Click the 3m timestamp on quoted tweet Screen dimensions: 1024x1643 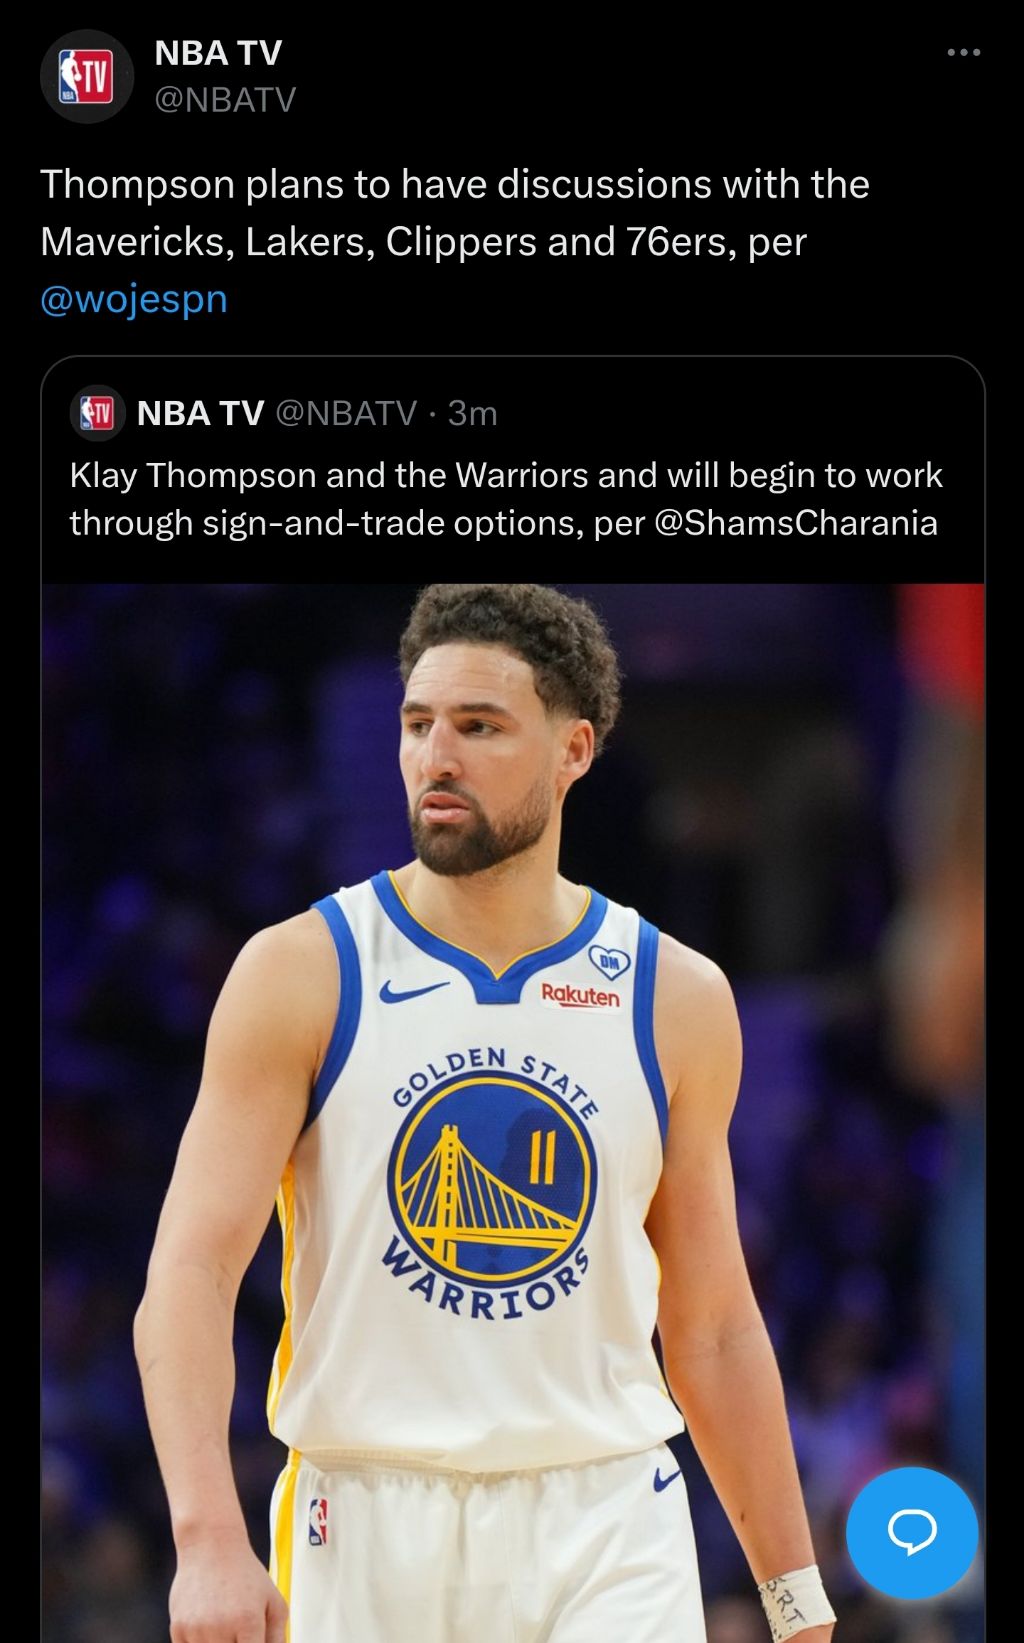coord(472,413)
